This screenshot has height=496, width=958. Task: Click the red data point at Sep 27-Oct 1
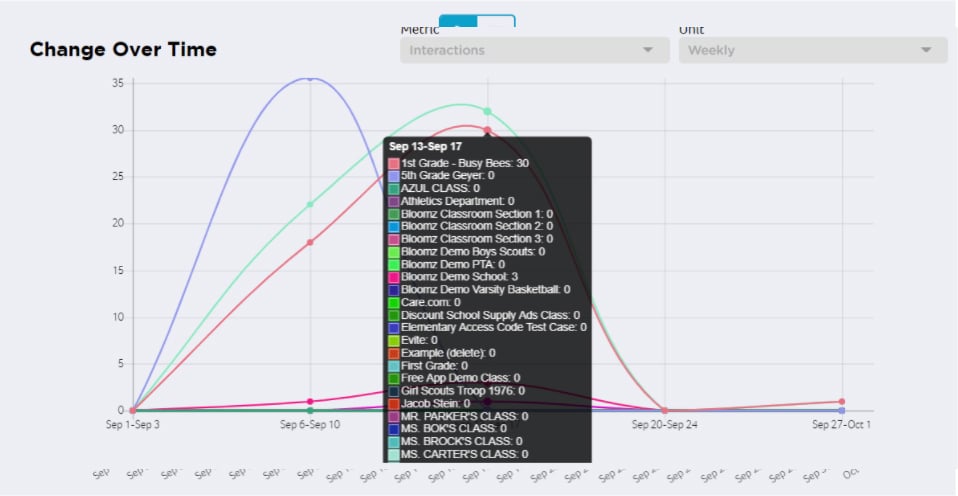click(x=842, y=401)
